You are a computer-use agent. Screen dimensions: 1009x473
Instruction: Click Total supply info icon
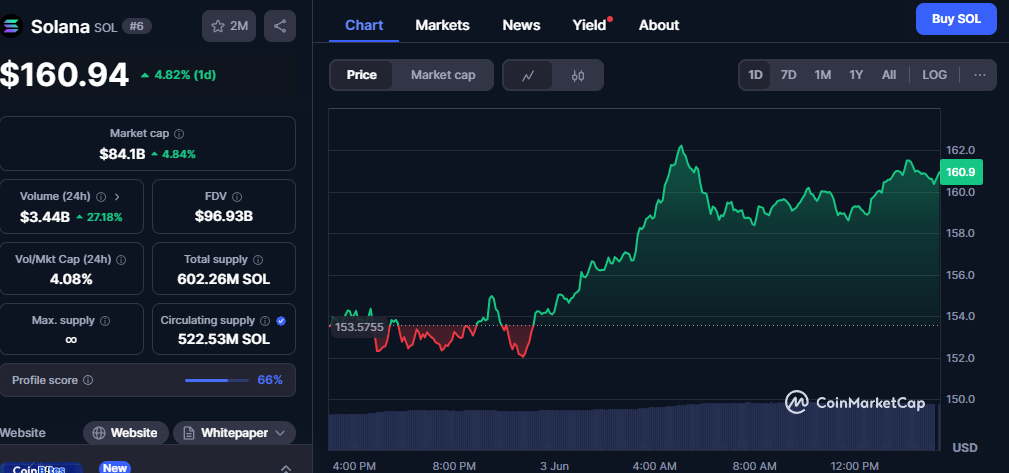[258, 259]
